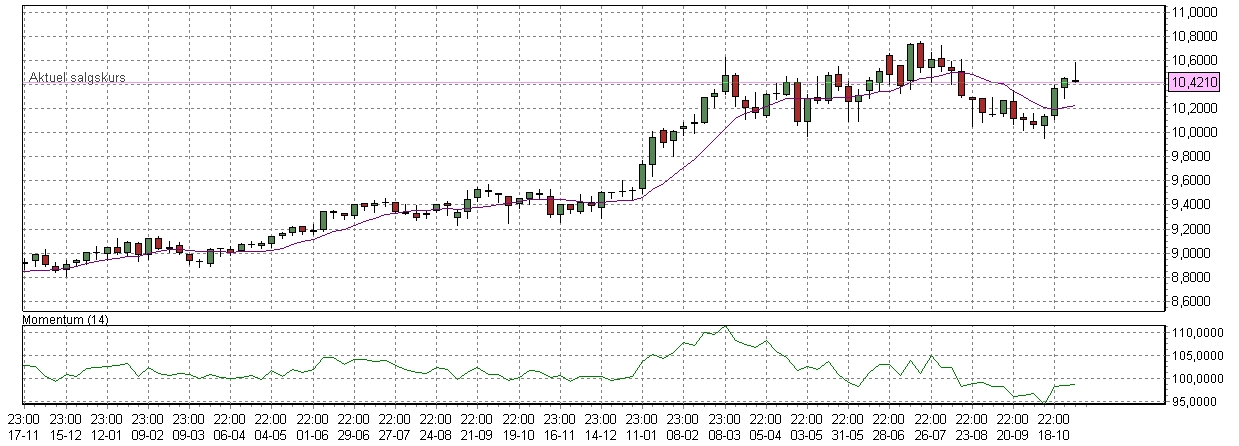1239x446 pixels.
Task: Select the 09-02 date label
Action: tap(147, 435)
